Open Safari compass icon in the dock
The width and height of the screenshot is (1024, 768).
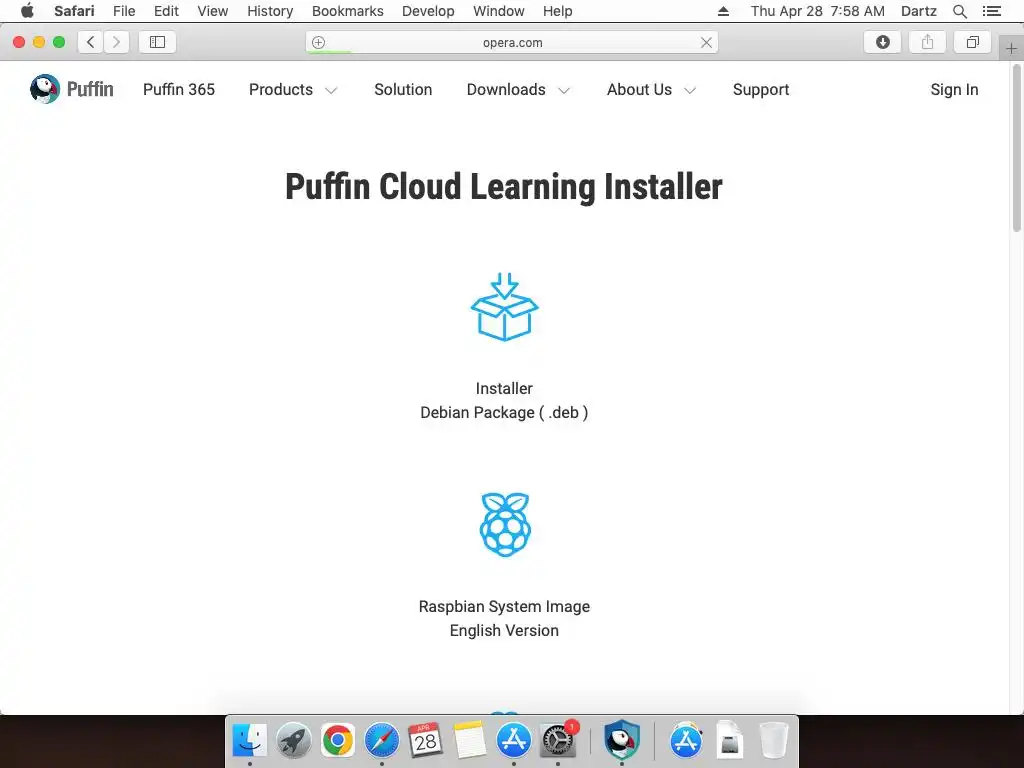381,741
